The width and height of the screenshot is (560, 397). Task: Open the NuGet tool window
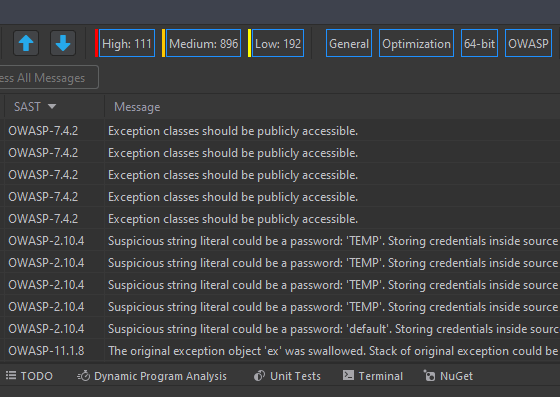(x=448, y=376)
